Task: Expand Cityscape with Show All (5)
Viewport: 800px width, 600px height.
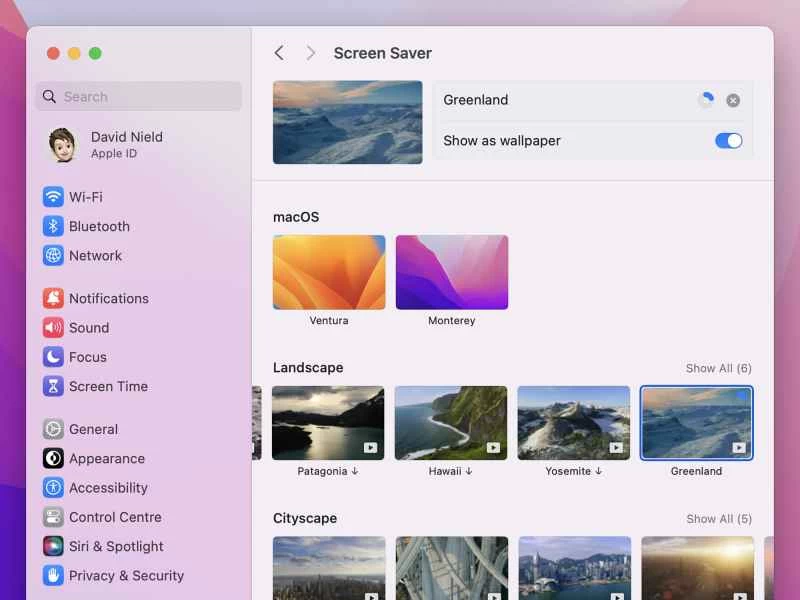Action: pos(718,519)
